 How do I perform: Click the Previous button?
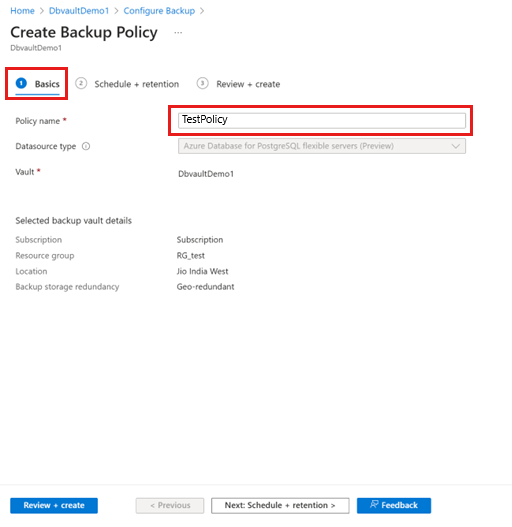pos(170,505)
